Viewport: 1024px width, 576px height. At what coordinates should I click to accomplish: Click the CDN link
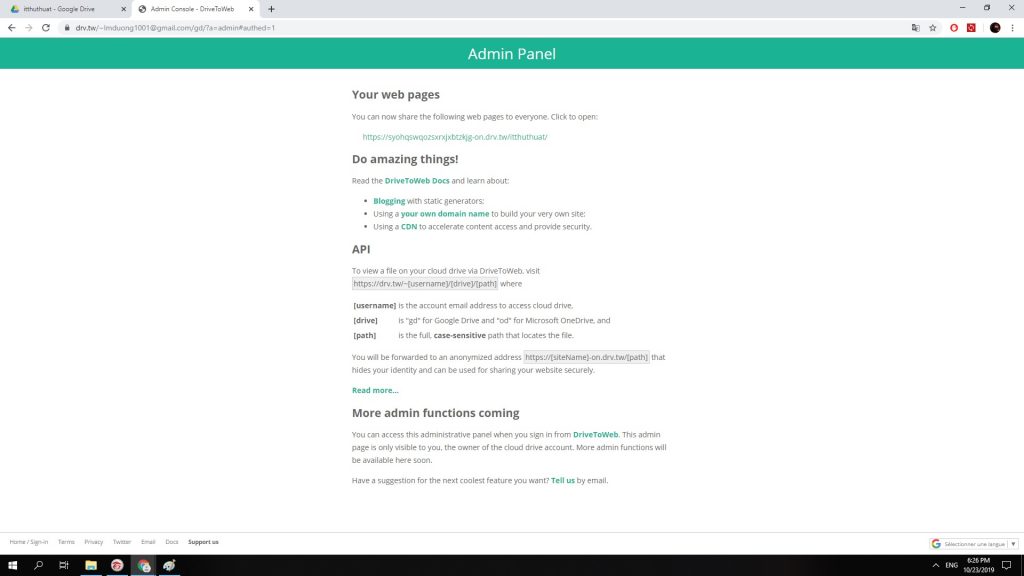click(409, 227)
